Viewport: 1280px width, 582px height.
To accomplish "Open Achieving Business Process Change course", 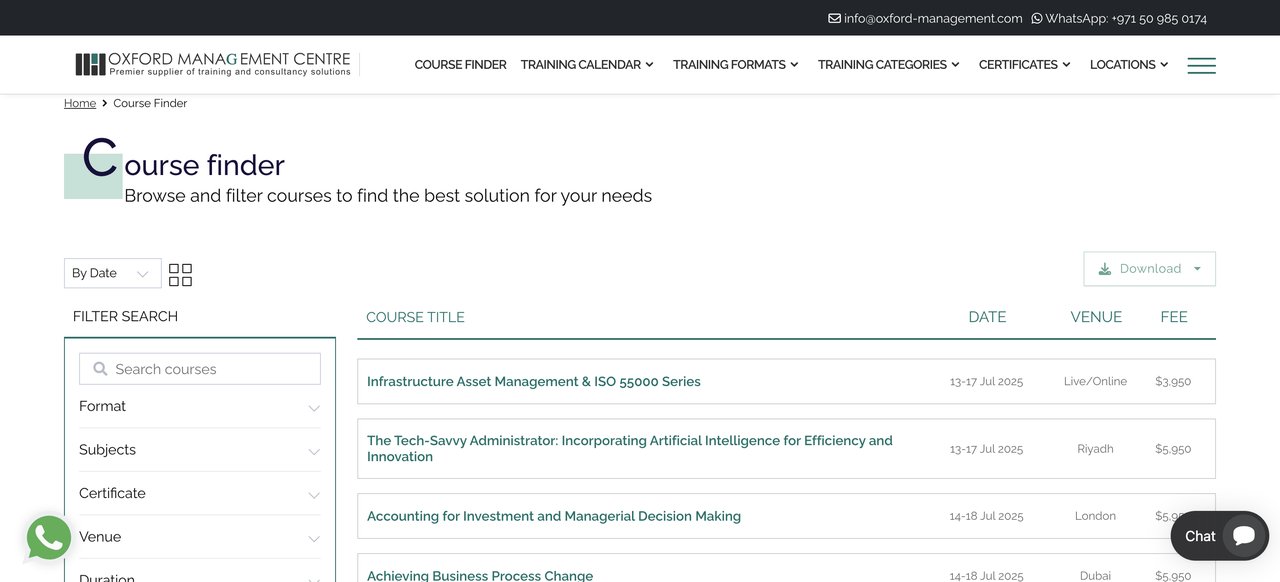I will [x=480, y=576].
